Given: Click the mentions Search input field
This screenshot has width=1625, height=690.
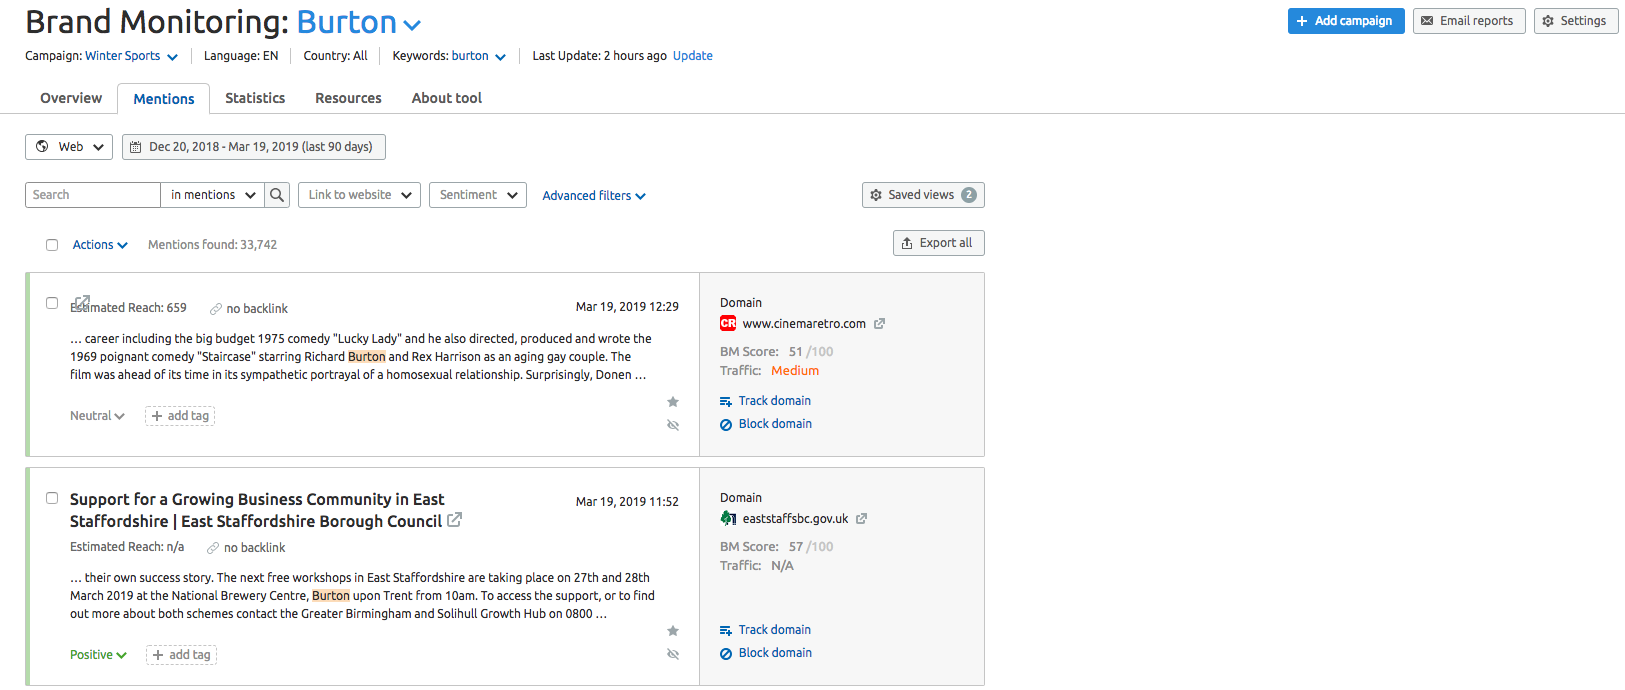Looking at the screenshot, I should click(93, 195).
